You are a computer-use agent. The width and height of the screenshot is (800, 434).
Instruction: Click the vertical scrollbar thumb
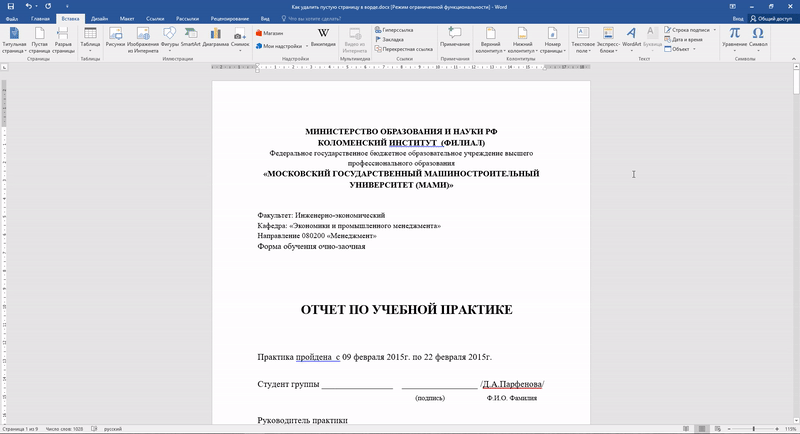click(796, 83)
